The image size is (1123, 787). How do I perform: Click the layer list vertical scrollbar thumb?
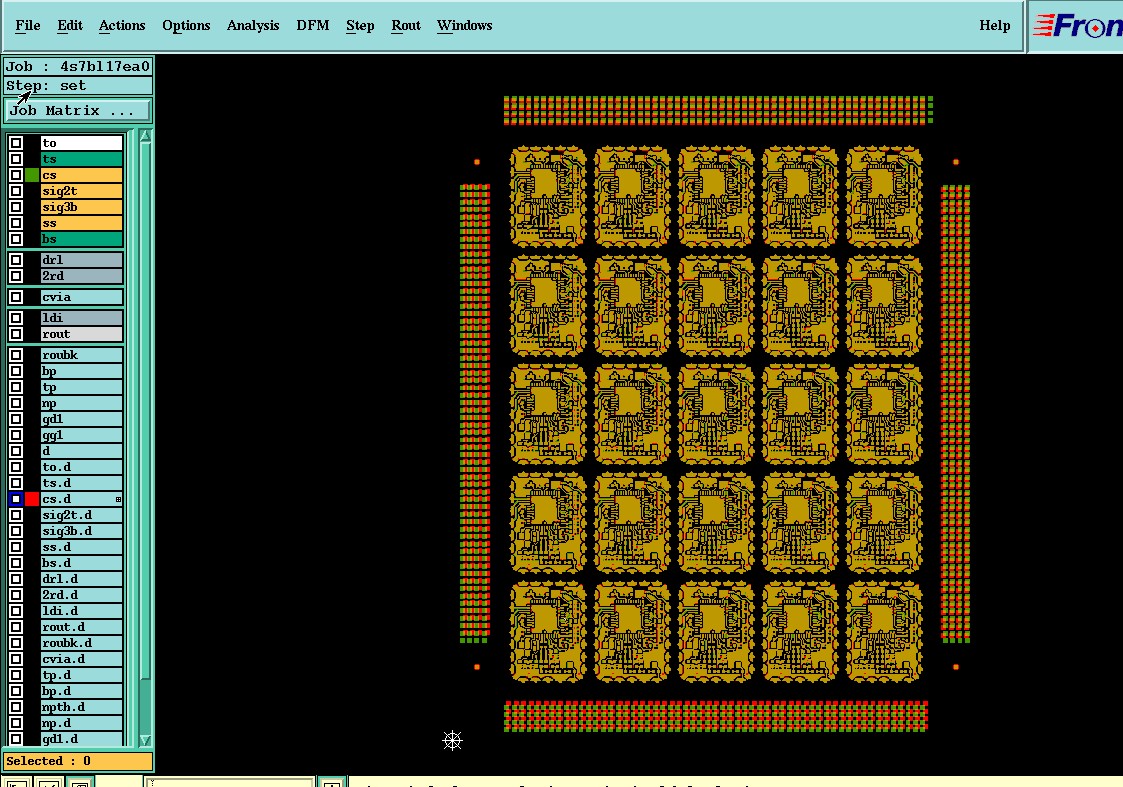coord(145,410)
